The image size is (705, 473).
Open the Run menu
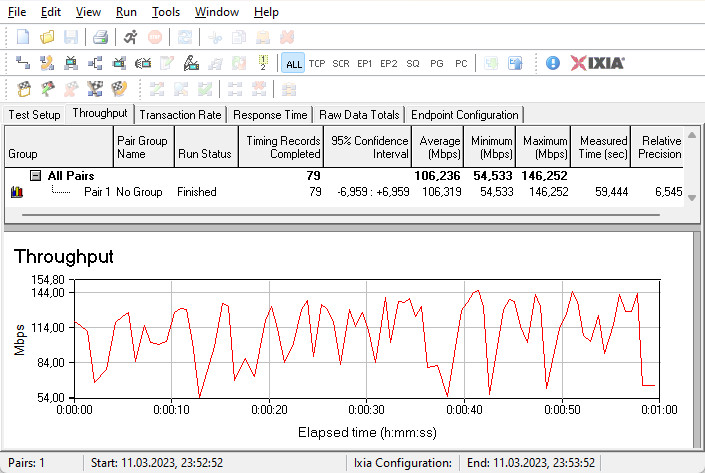(x=126, y=12)
